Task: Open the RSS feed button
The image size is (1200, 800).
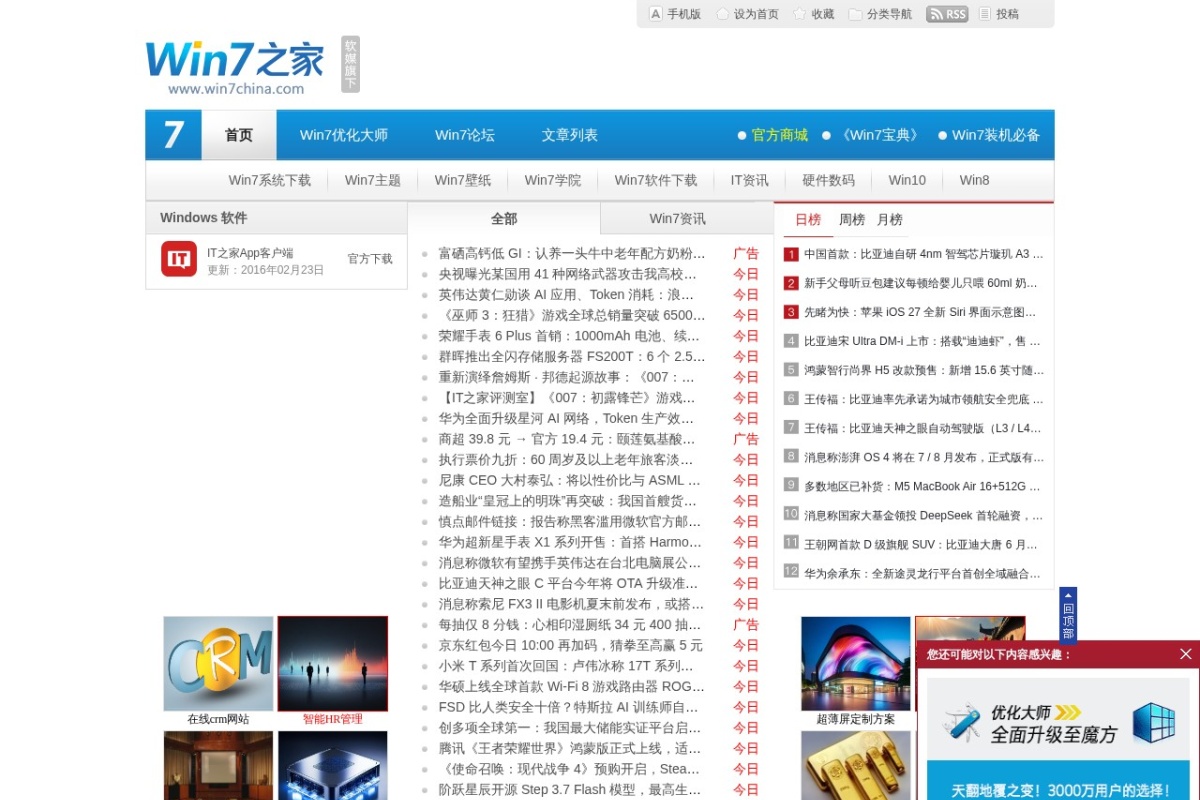Action: tap(947, 14)
